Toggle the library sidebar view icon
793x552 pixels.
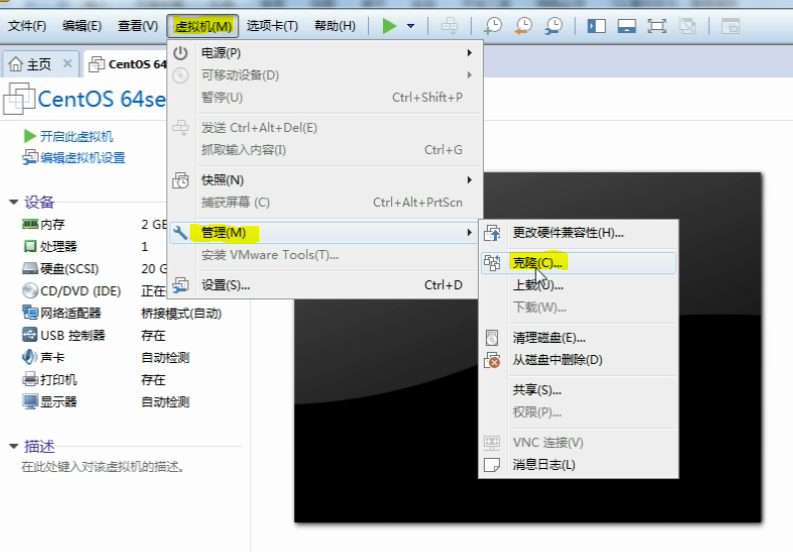596,26
